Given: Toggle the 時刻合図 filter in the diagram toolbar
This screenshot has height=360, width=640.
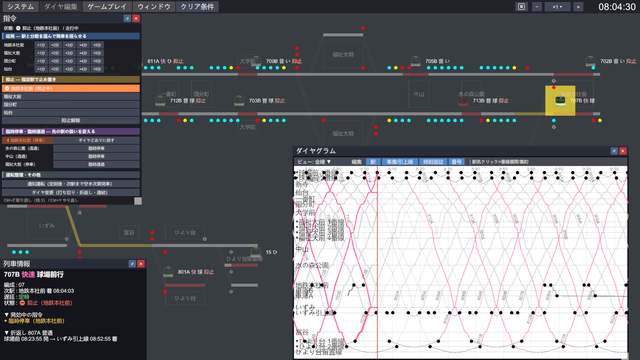Looking at the screenshot, I should [433, 162].
